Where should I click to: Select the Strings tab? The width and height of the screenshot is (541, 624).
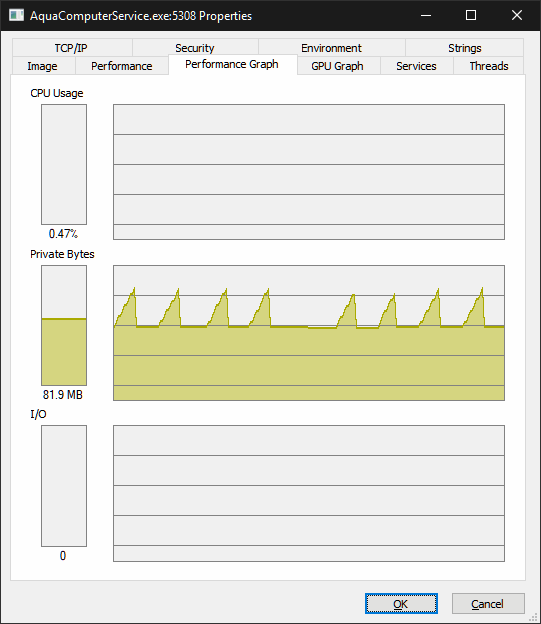coord(465,48)
